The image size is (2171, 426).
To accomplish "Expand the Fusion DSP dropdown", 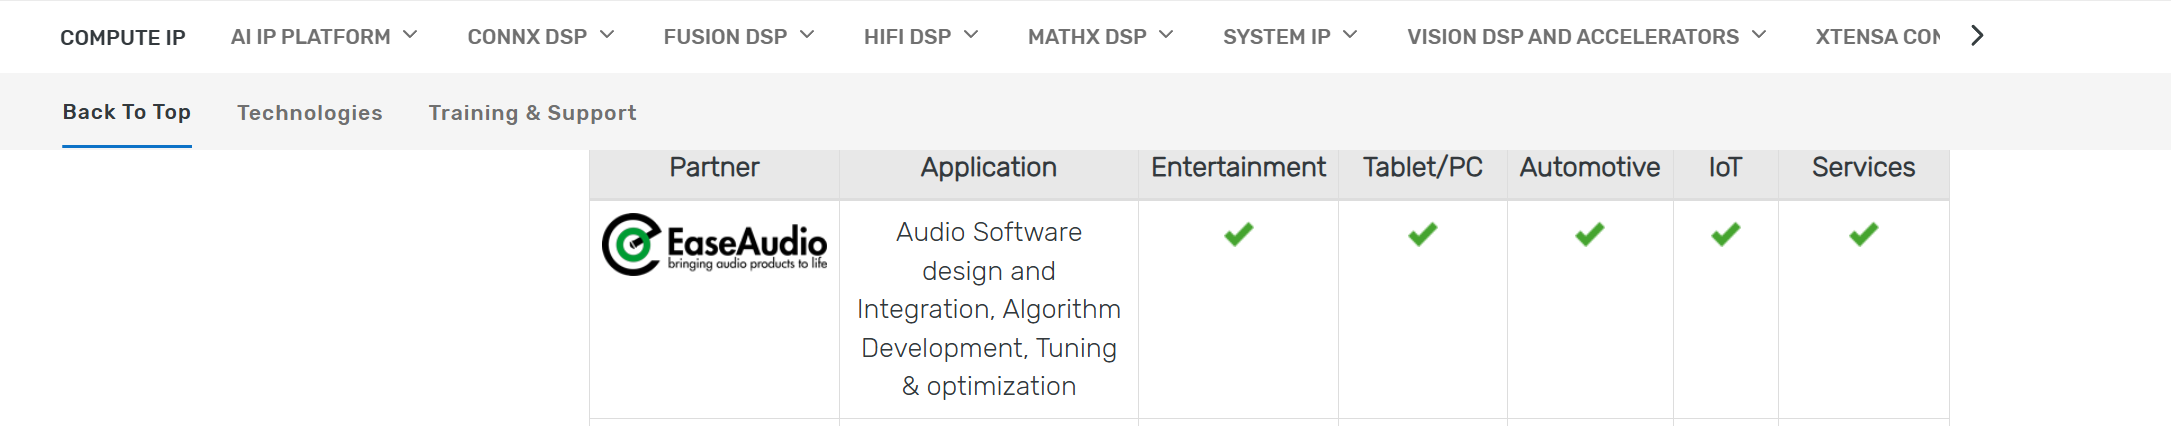I will (x=738, y=37).
